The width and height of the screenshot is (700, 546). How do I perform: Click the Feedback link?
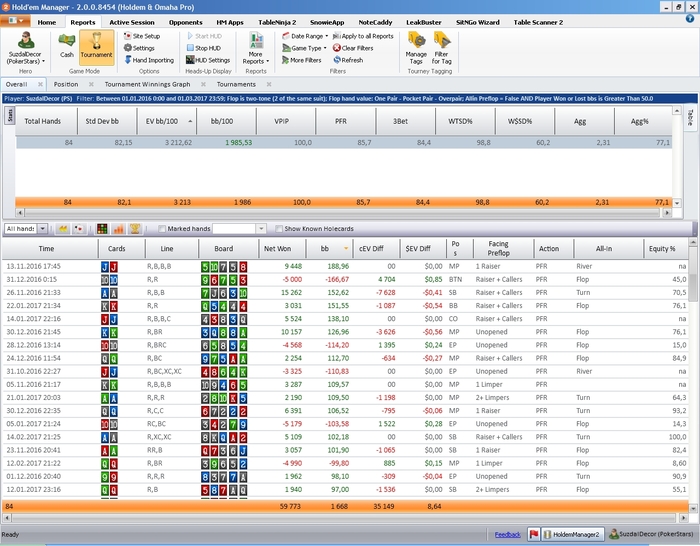pos(508,535)
